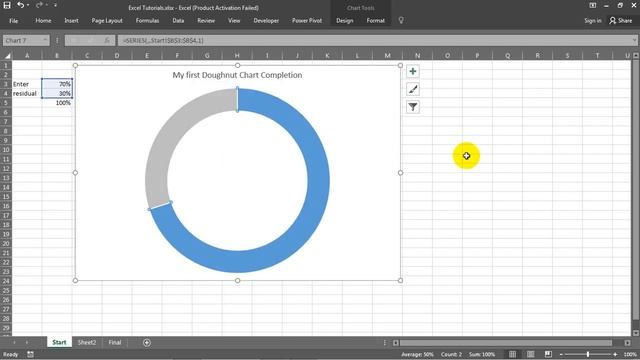Screen dimensions: 640x360
Task: Click horizontal scrollbar right arrow
Action: 627,343
